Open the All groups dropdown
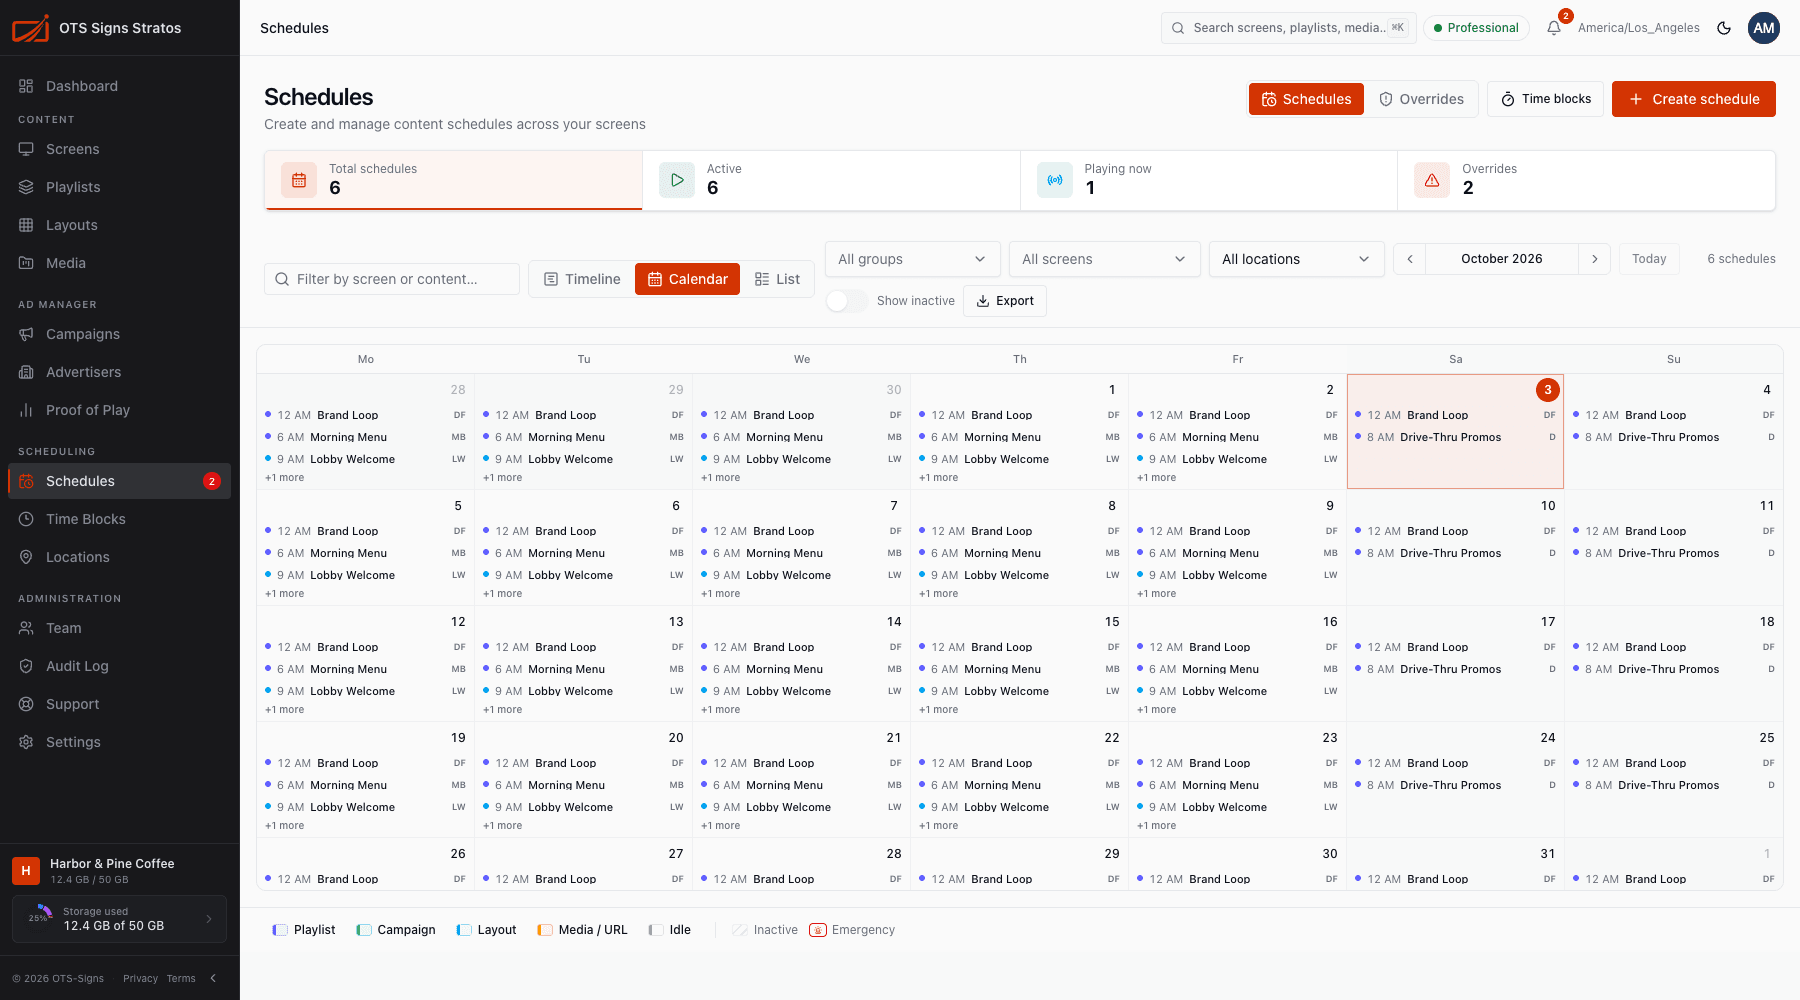This screenshot has width=1800, height=1000. 912,259
